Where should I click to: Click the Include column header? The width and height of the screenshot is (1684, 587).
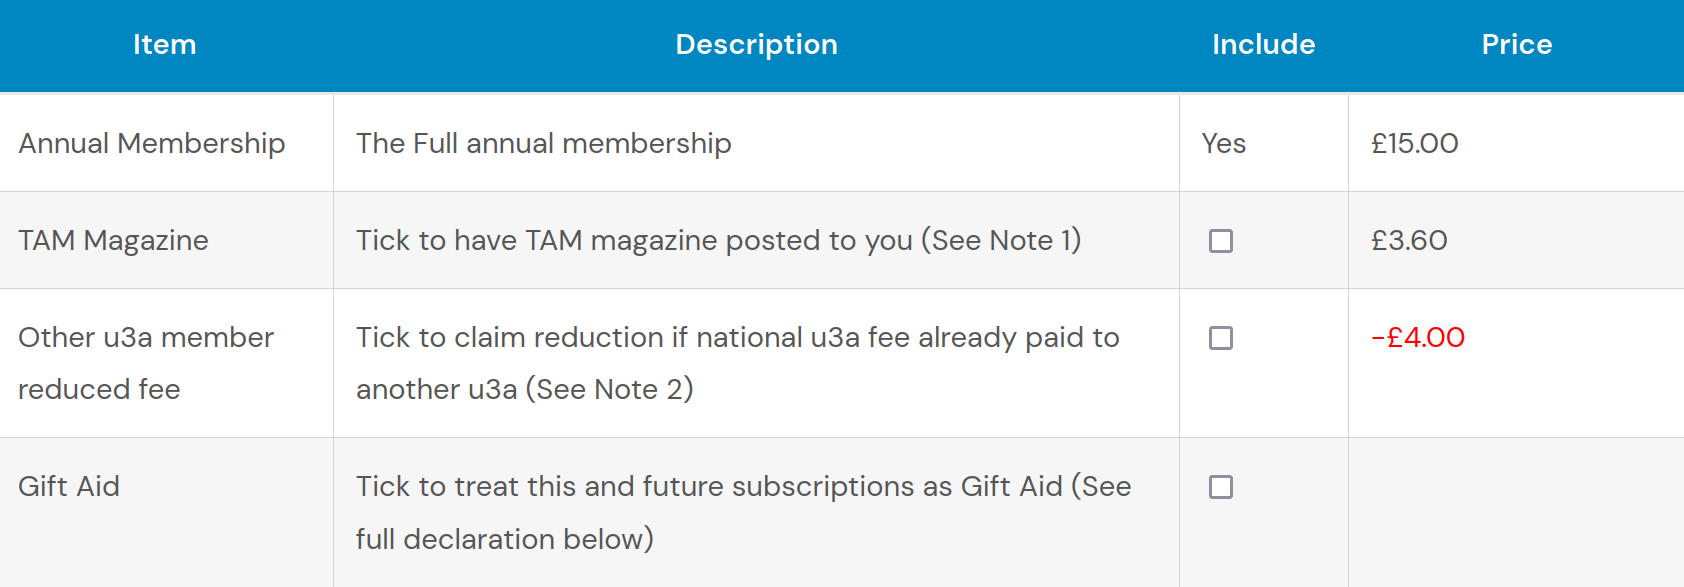(1263, 45)
